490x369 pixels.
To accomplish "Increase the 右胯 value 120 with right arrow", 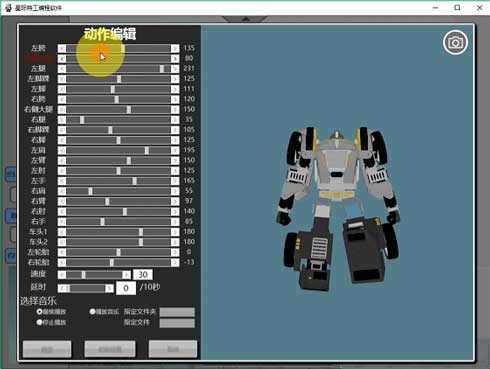I will tap(175, 99).
